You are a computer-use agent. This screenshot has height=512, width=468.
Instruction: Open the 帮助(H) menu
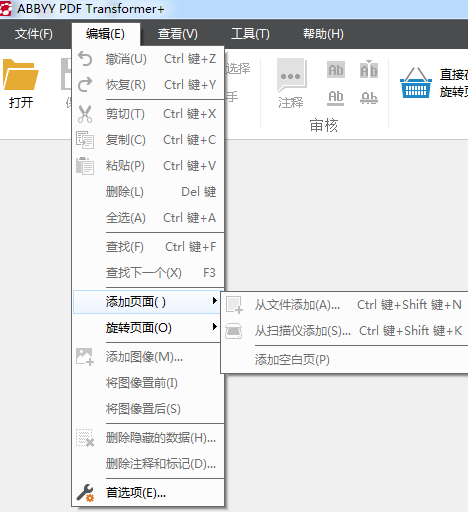pyautogui.click(x=323, y=34)
